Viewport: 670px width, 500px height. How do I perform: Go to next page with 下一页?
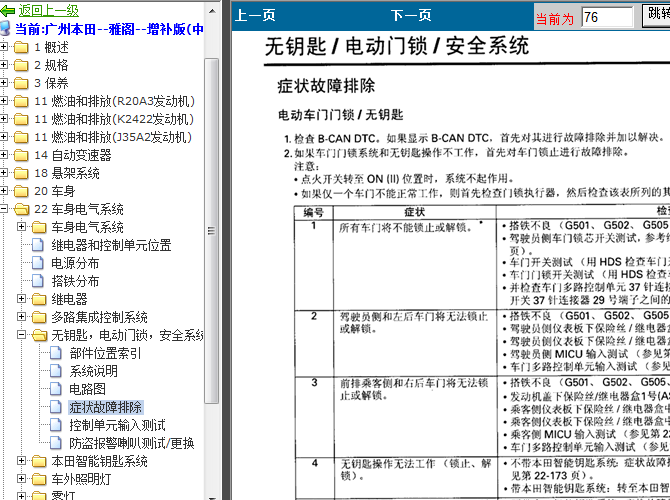[411, 15]
